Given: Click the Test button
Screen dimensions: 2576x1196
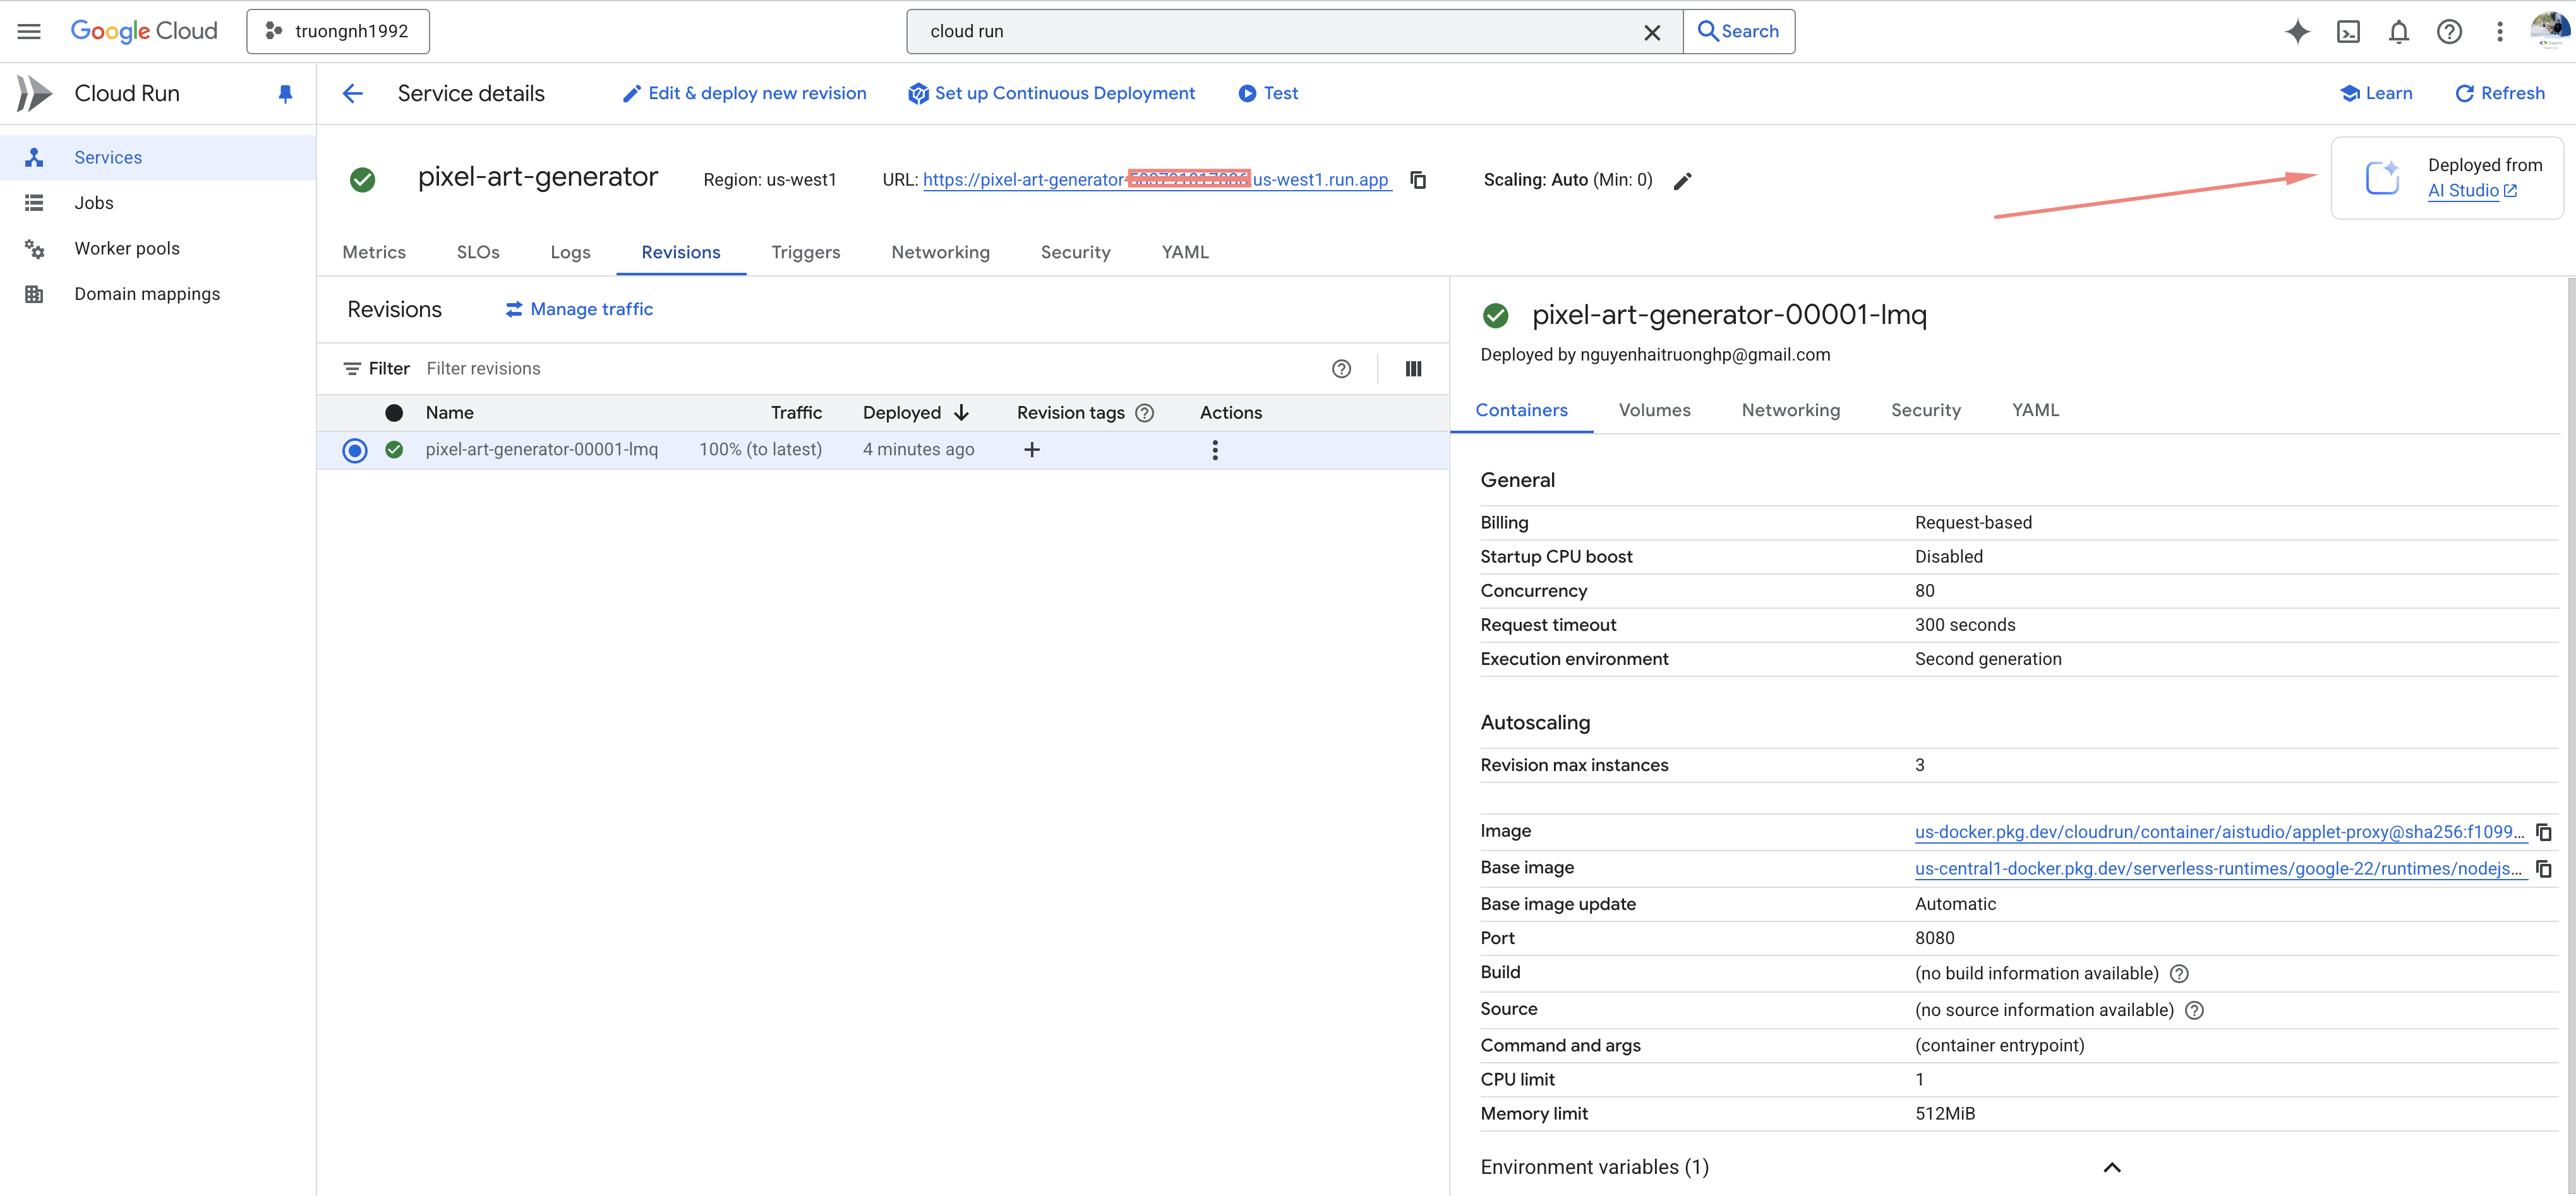Looking at the screenshot, I should [1268, 93].
